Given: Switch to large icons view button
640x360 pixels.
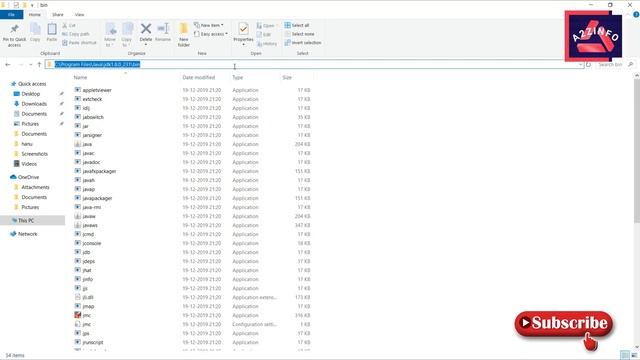Looking at the screenshot, I should click(x=634, y=355).
